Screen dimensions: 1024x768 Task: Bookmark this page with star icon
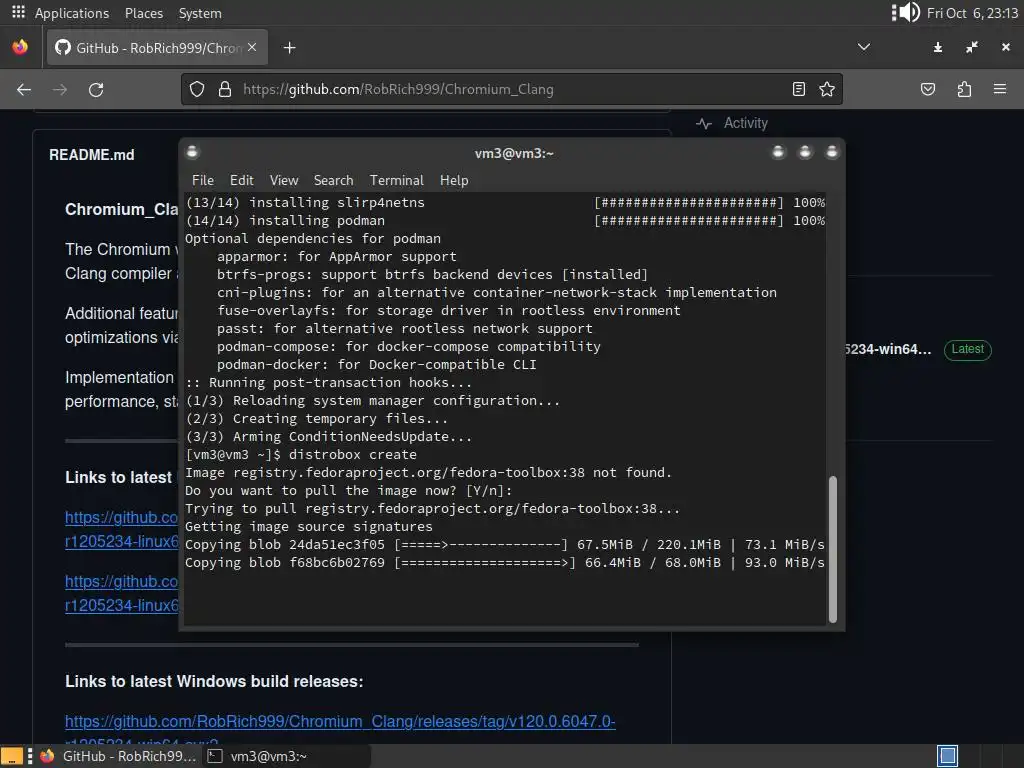click(827, 89)
